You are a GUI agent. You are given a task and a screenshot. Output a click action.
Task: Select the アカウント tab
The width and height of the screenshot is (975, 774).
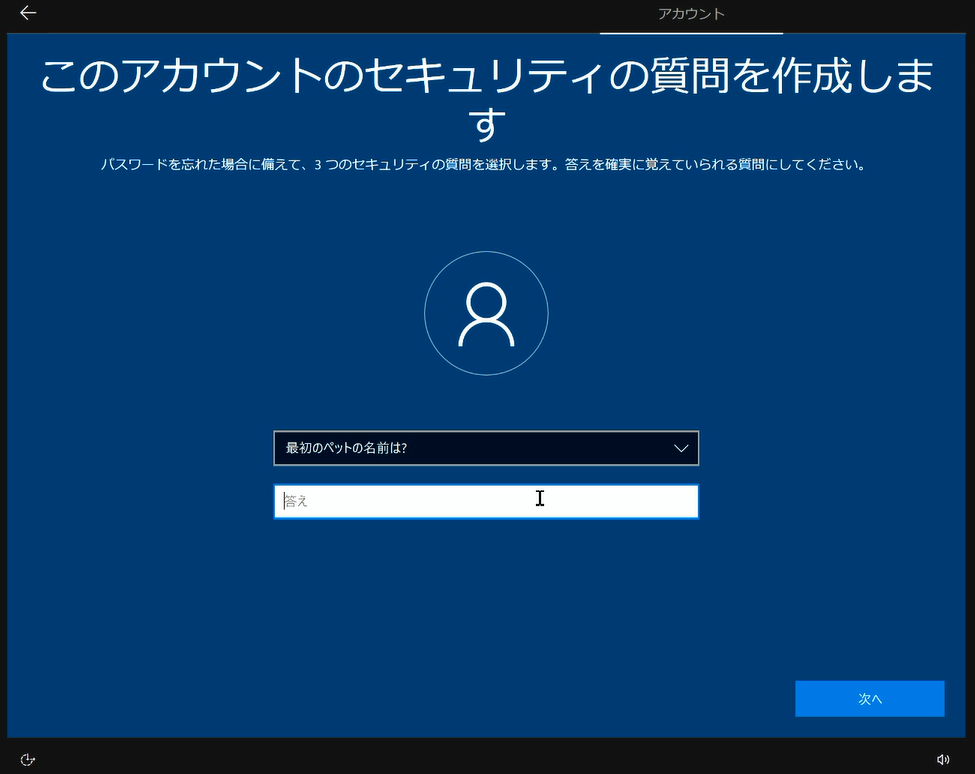click(x=691, y=14)
